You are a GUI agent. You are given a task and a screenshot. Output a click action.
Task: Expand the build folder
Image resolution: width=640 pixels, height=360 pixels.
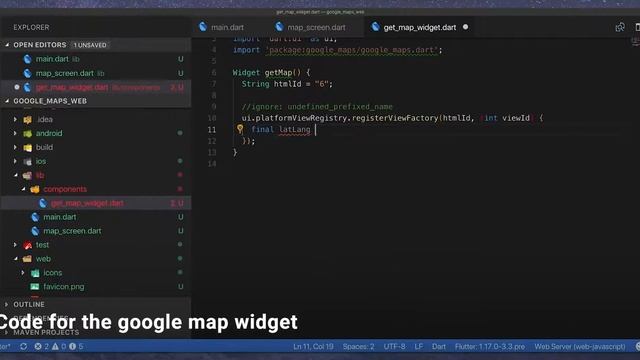pos(15,147)
